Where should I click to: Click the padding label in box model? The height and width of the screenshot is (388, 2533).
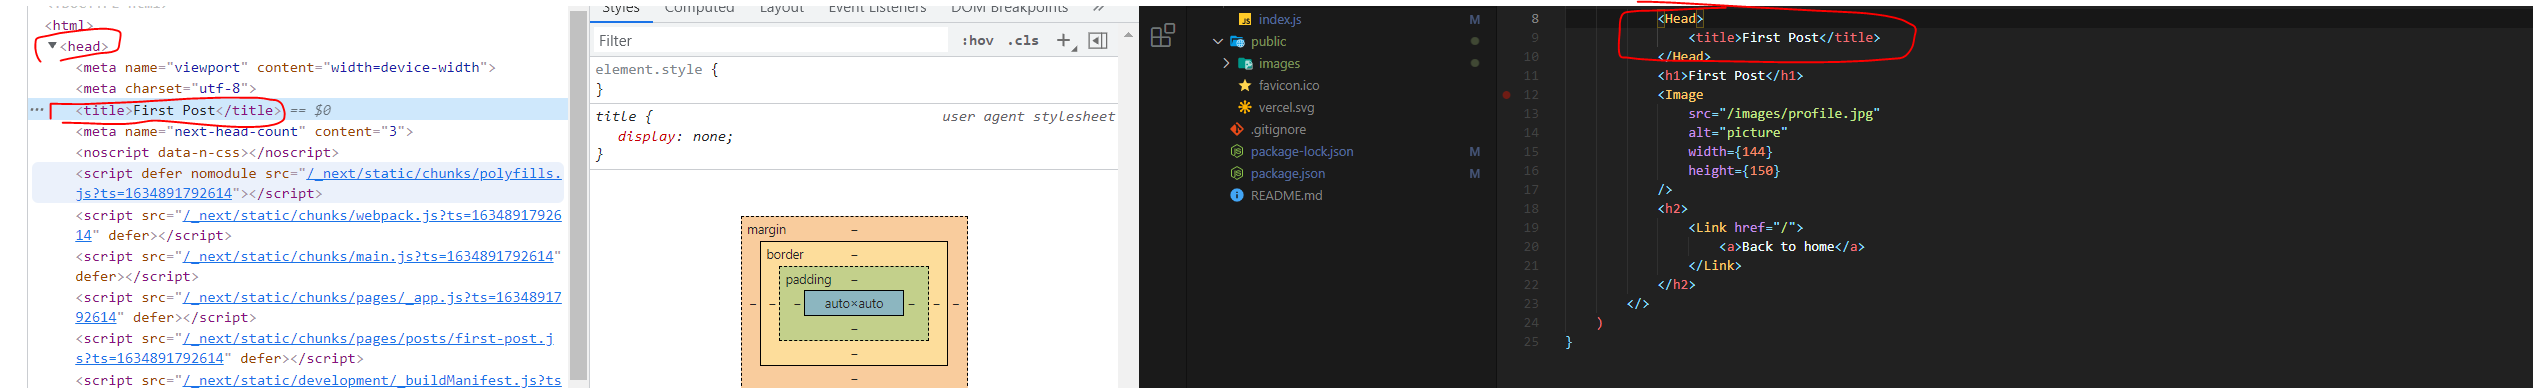[809, 280]
